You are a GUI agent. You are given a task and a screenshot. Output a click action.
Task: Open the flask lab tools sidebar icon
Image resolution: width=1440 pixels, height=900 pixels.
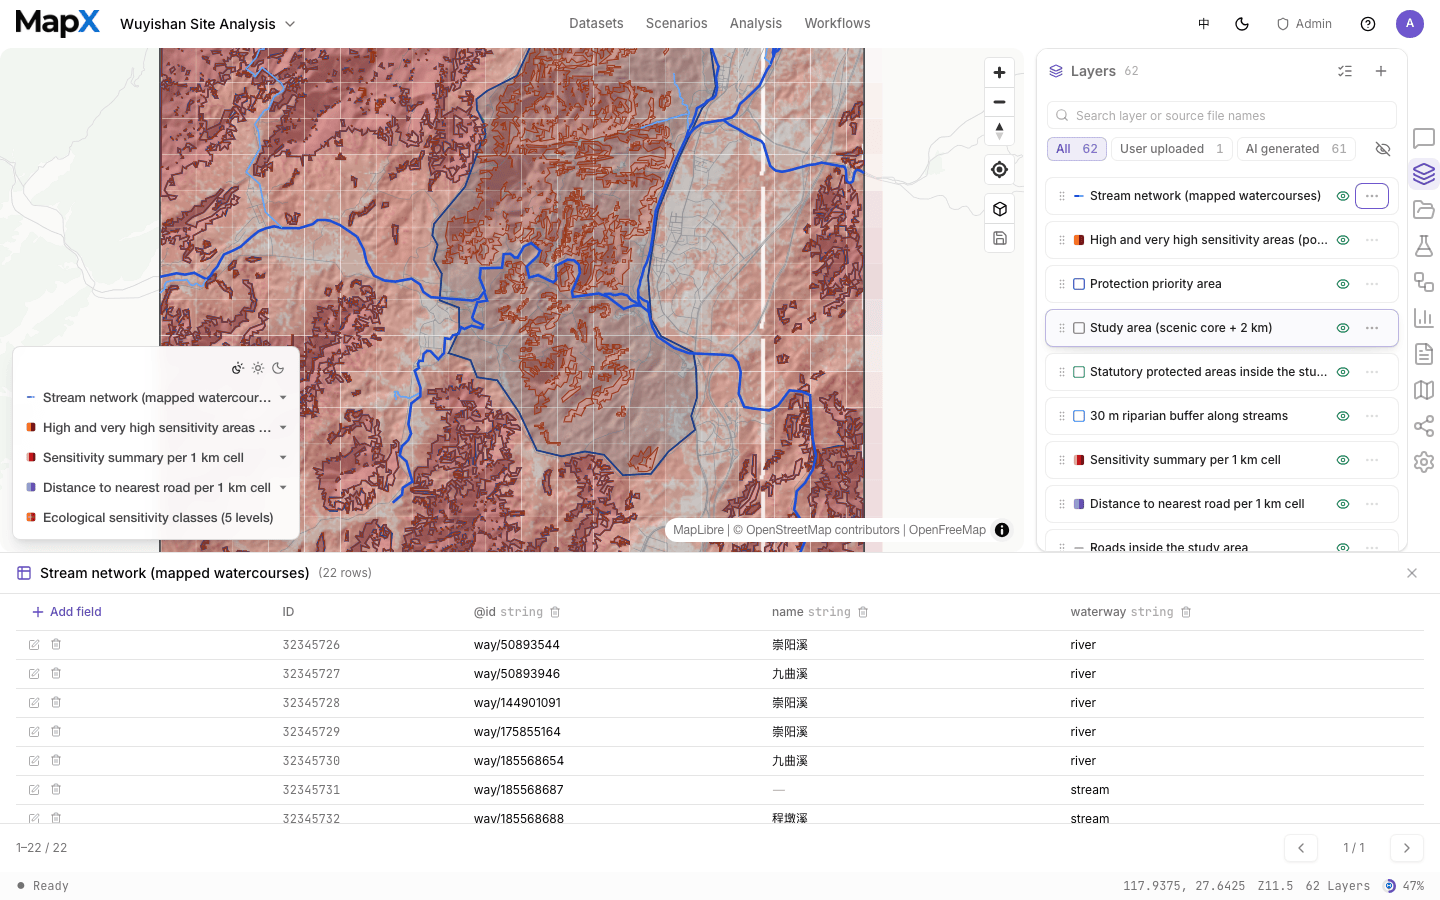pos(1424,246)
